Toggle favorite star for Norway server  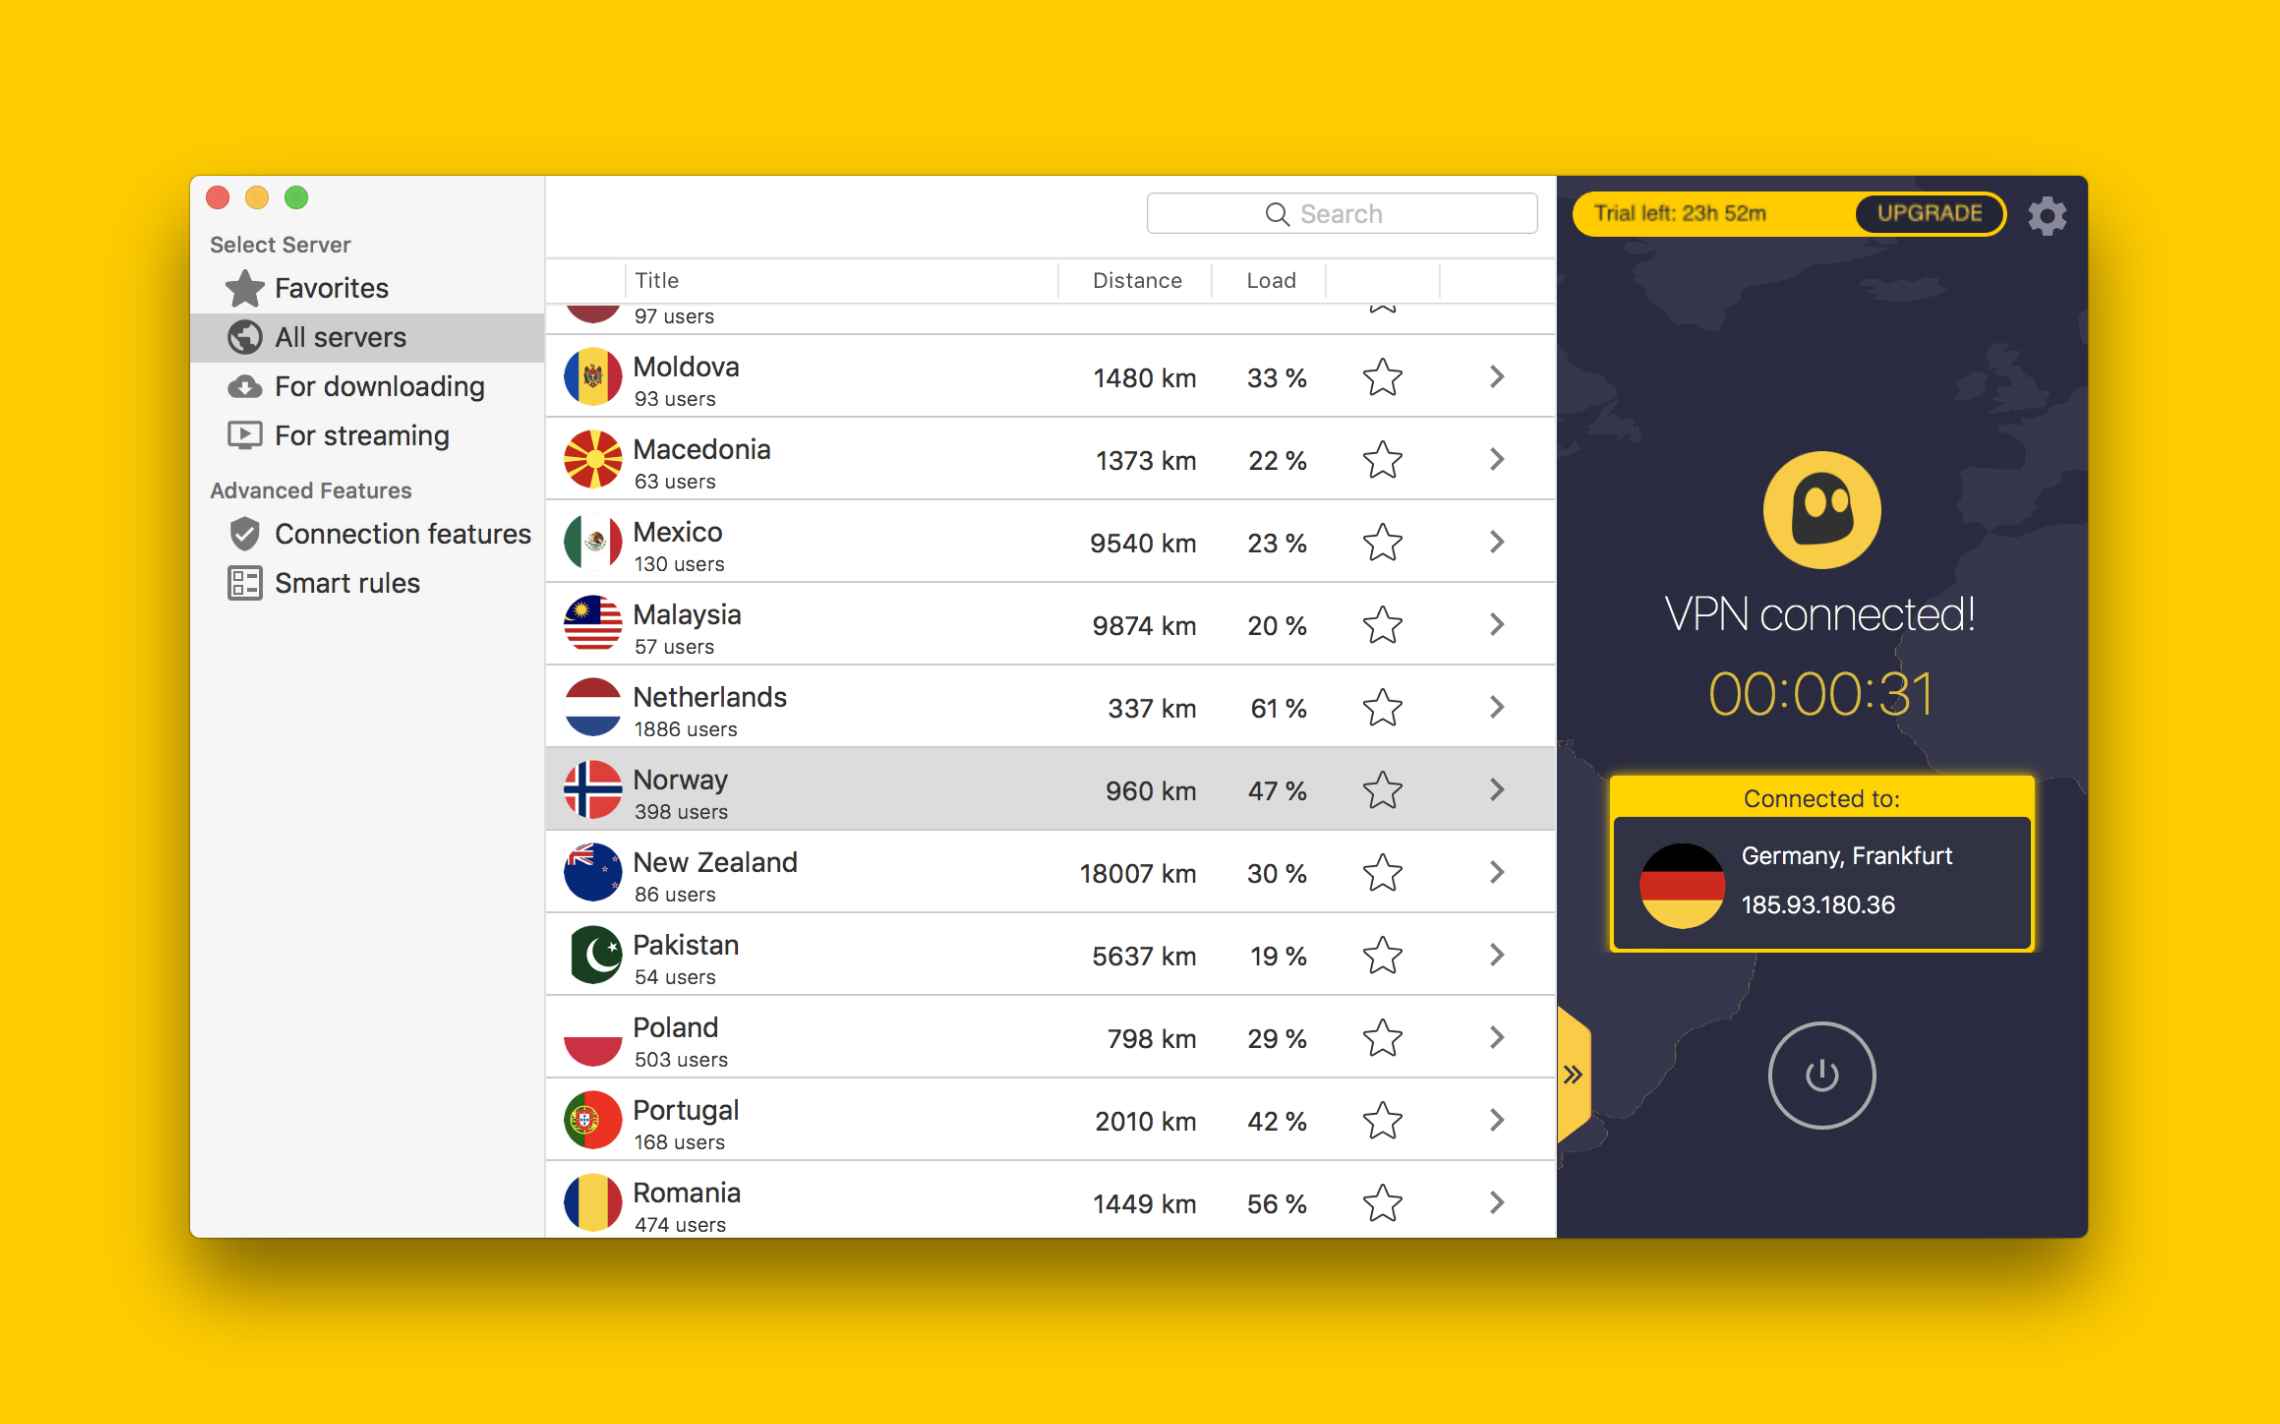point(1381,791)
